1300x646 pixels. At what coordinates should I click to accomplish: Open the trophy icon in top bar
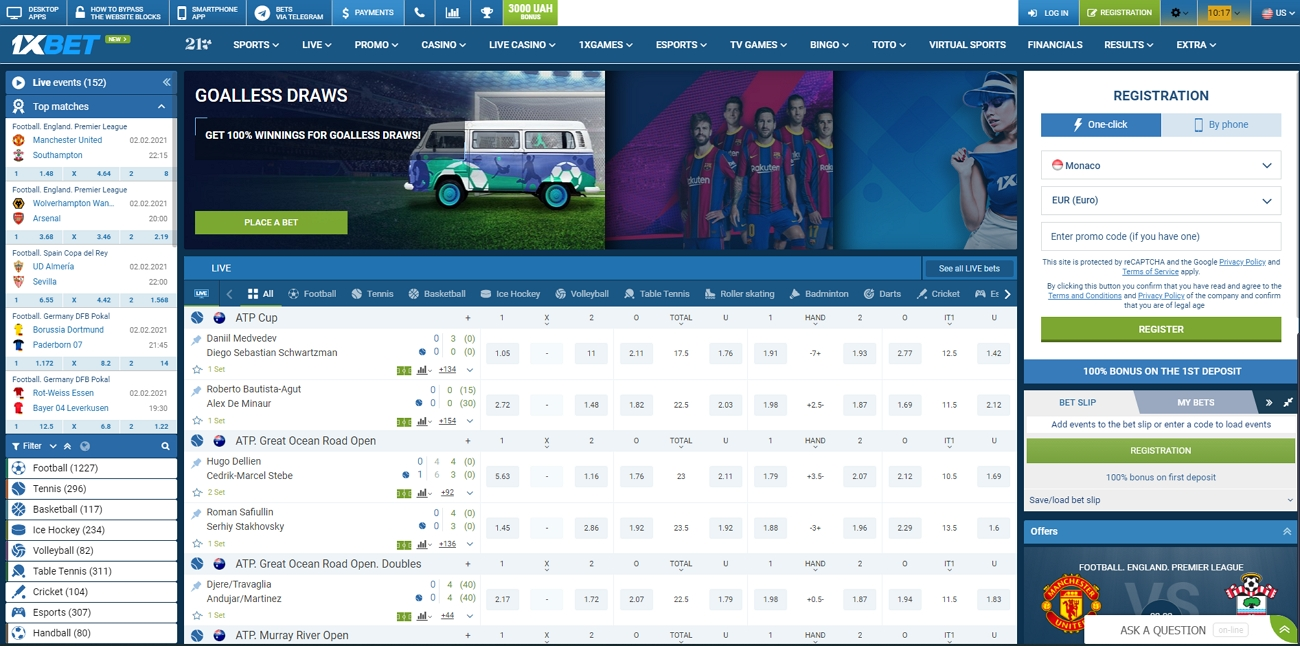point(486,13)
